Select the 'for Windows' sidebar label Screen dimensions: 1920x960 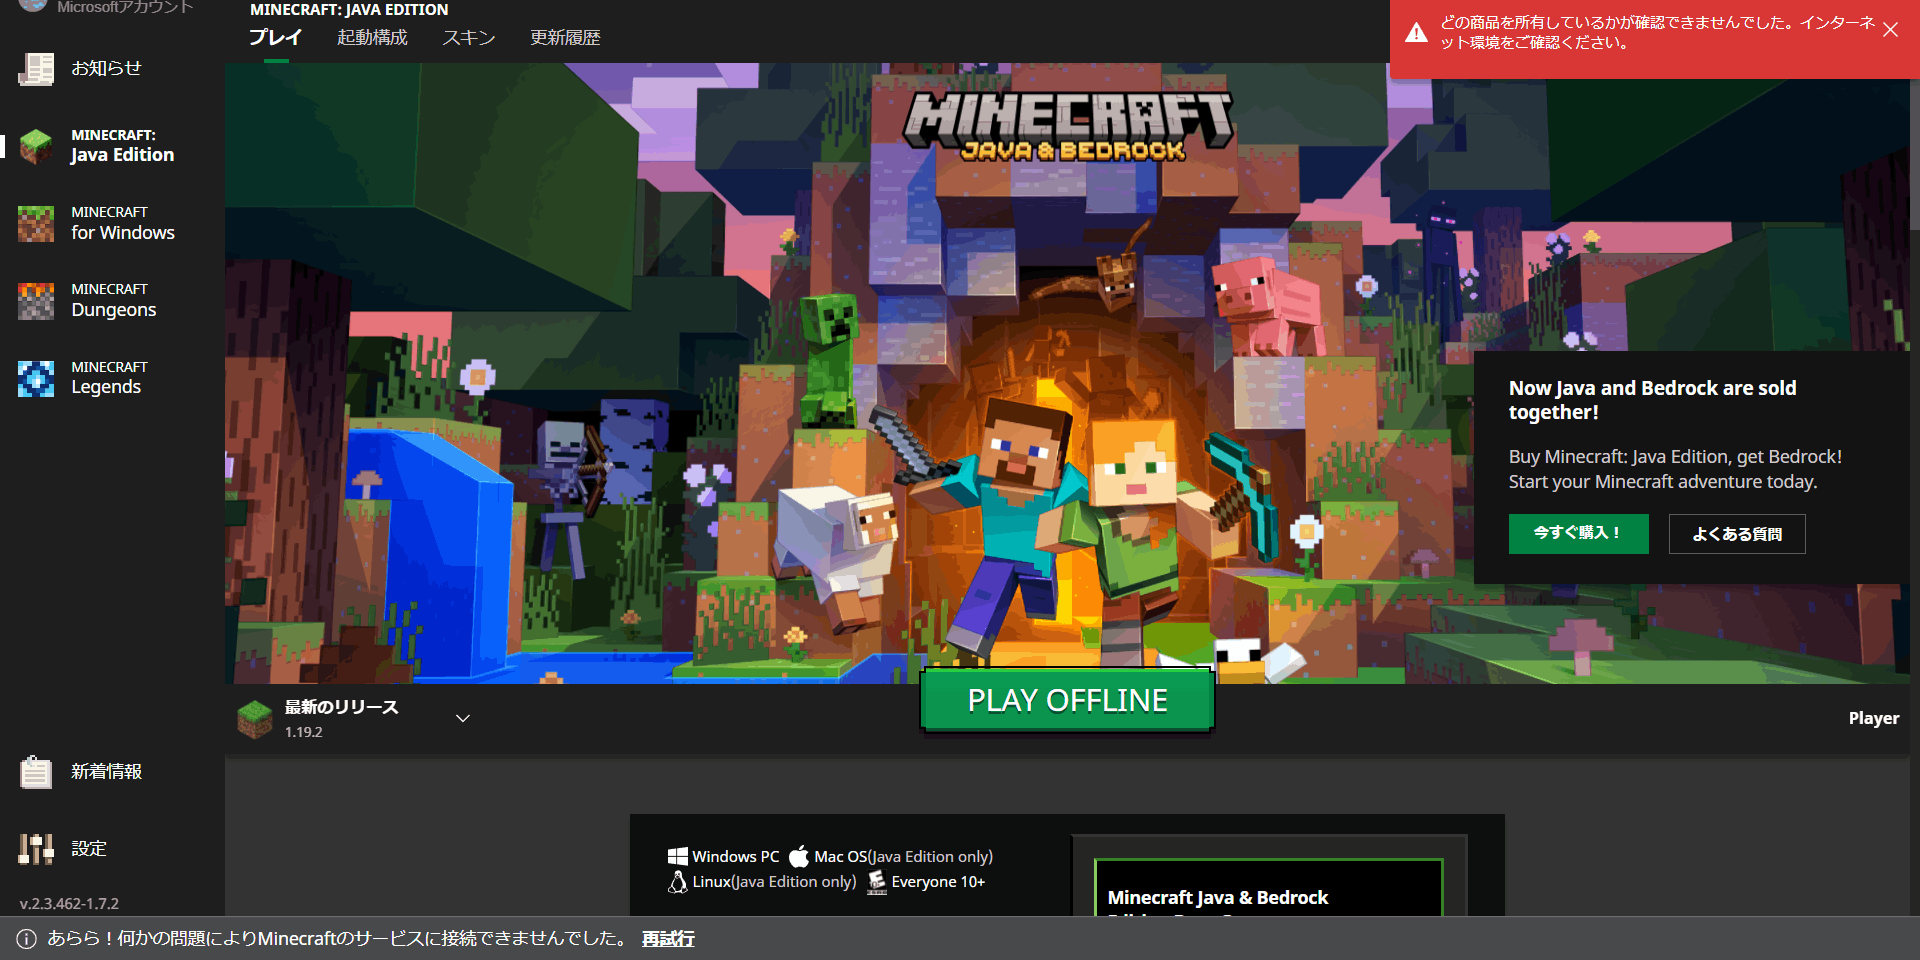pos(123,232)
